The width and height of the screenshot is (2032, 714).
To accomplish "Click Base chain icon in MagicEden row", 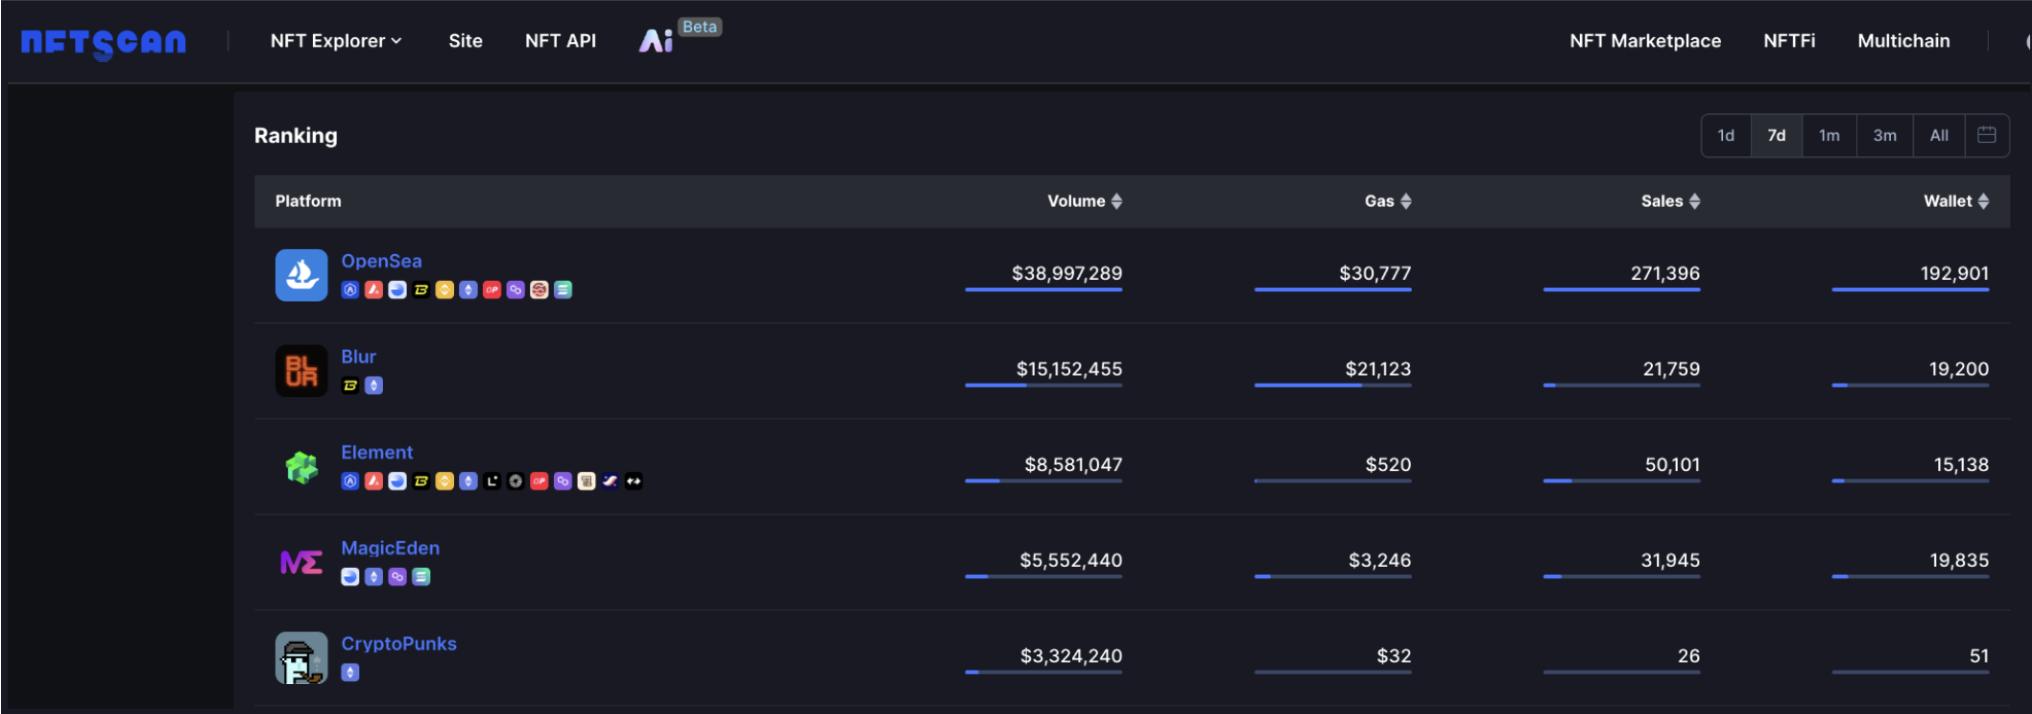I will pyautogui.click(x=350, y=577).
